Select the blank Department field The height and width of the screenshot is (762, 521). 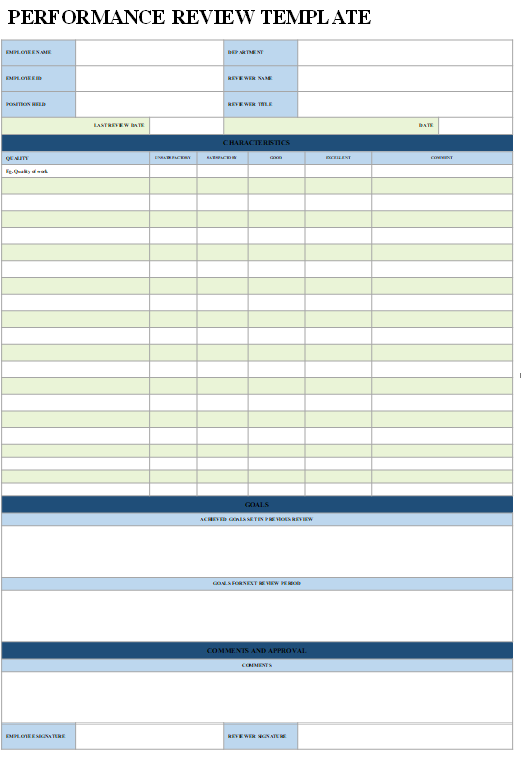[x=405, y=52]
